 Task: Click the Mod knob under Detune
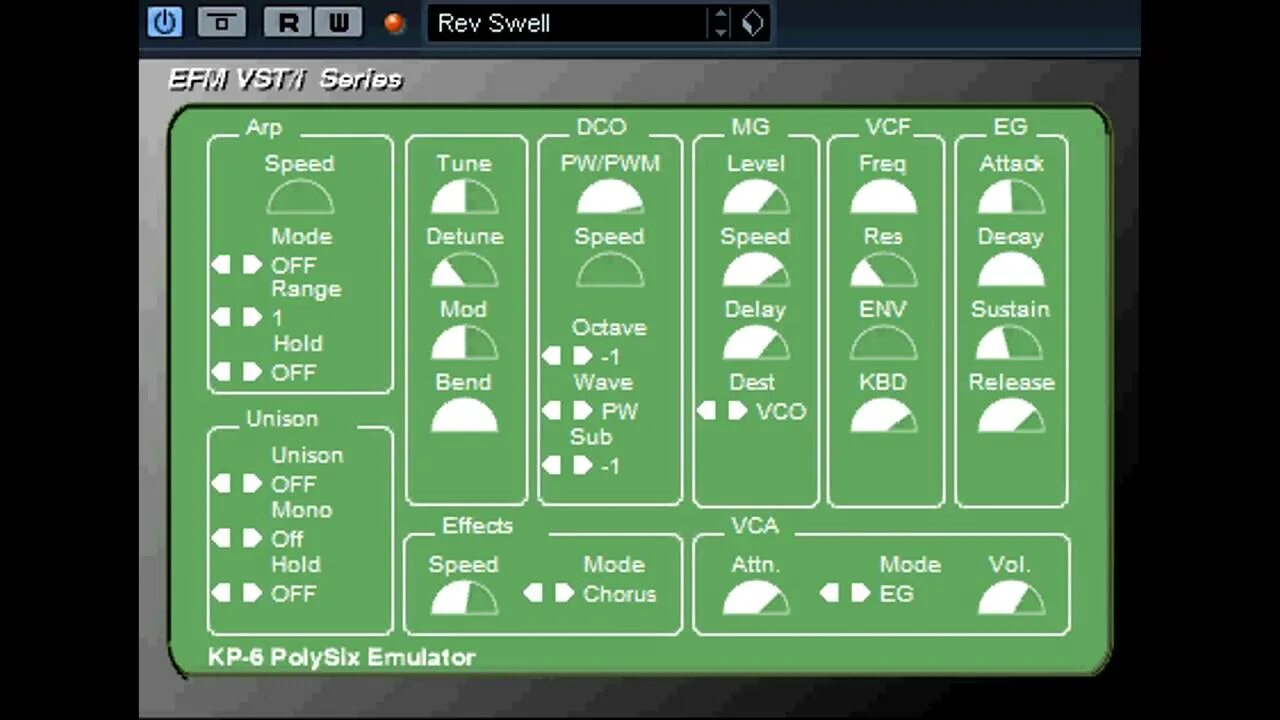pyautogui.click(x=464, y=344)
